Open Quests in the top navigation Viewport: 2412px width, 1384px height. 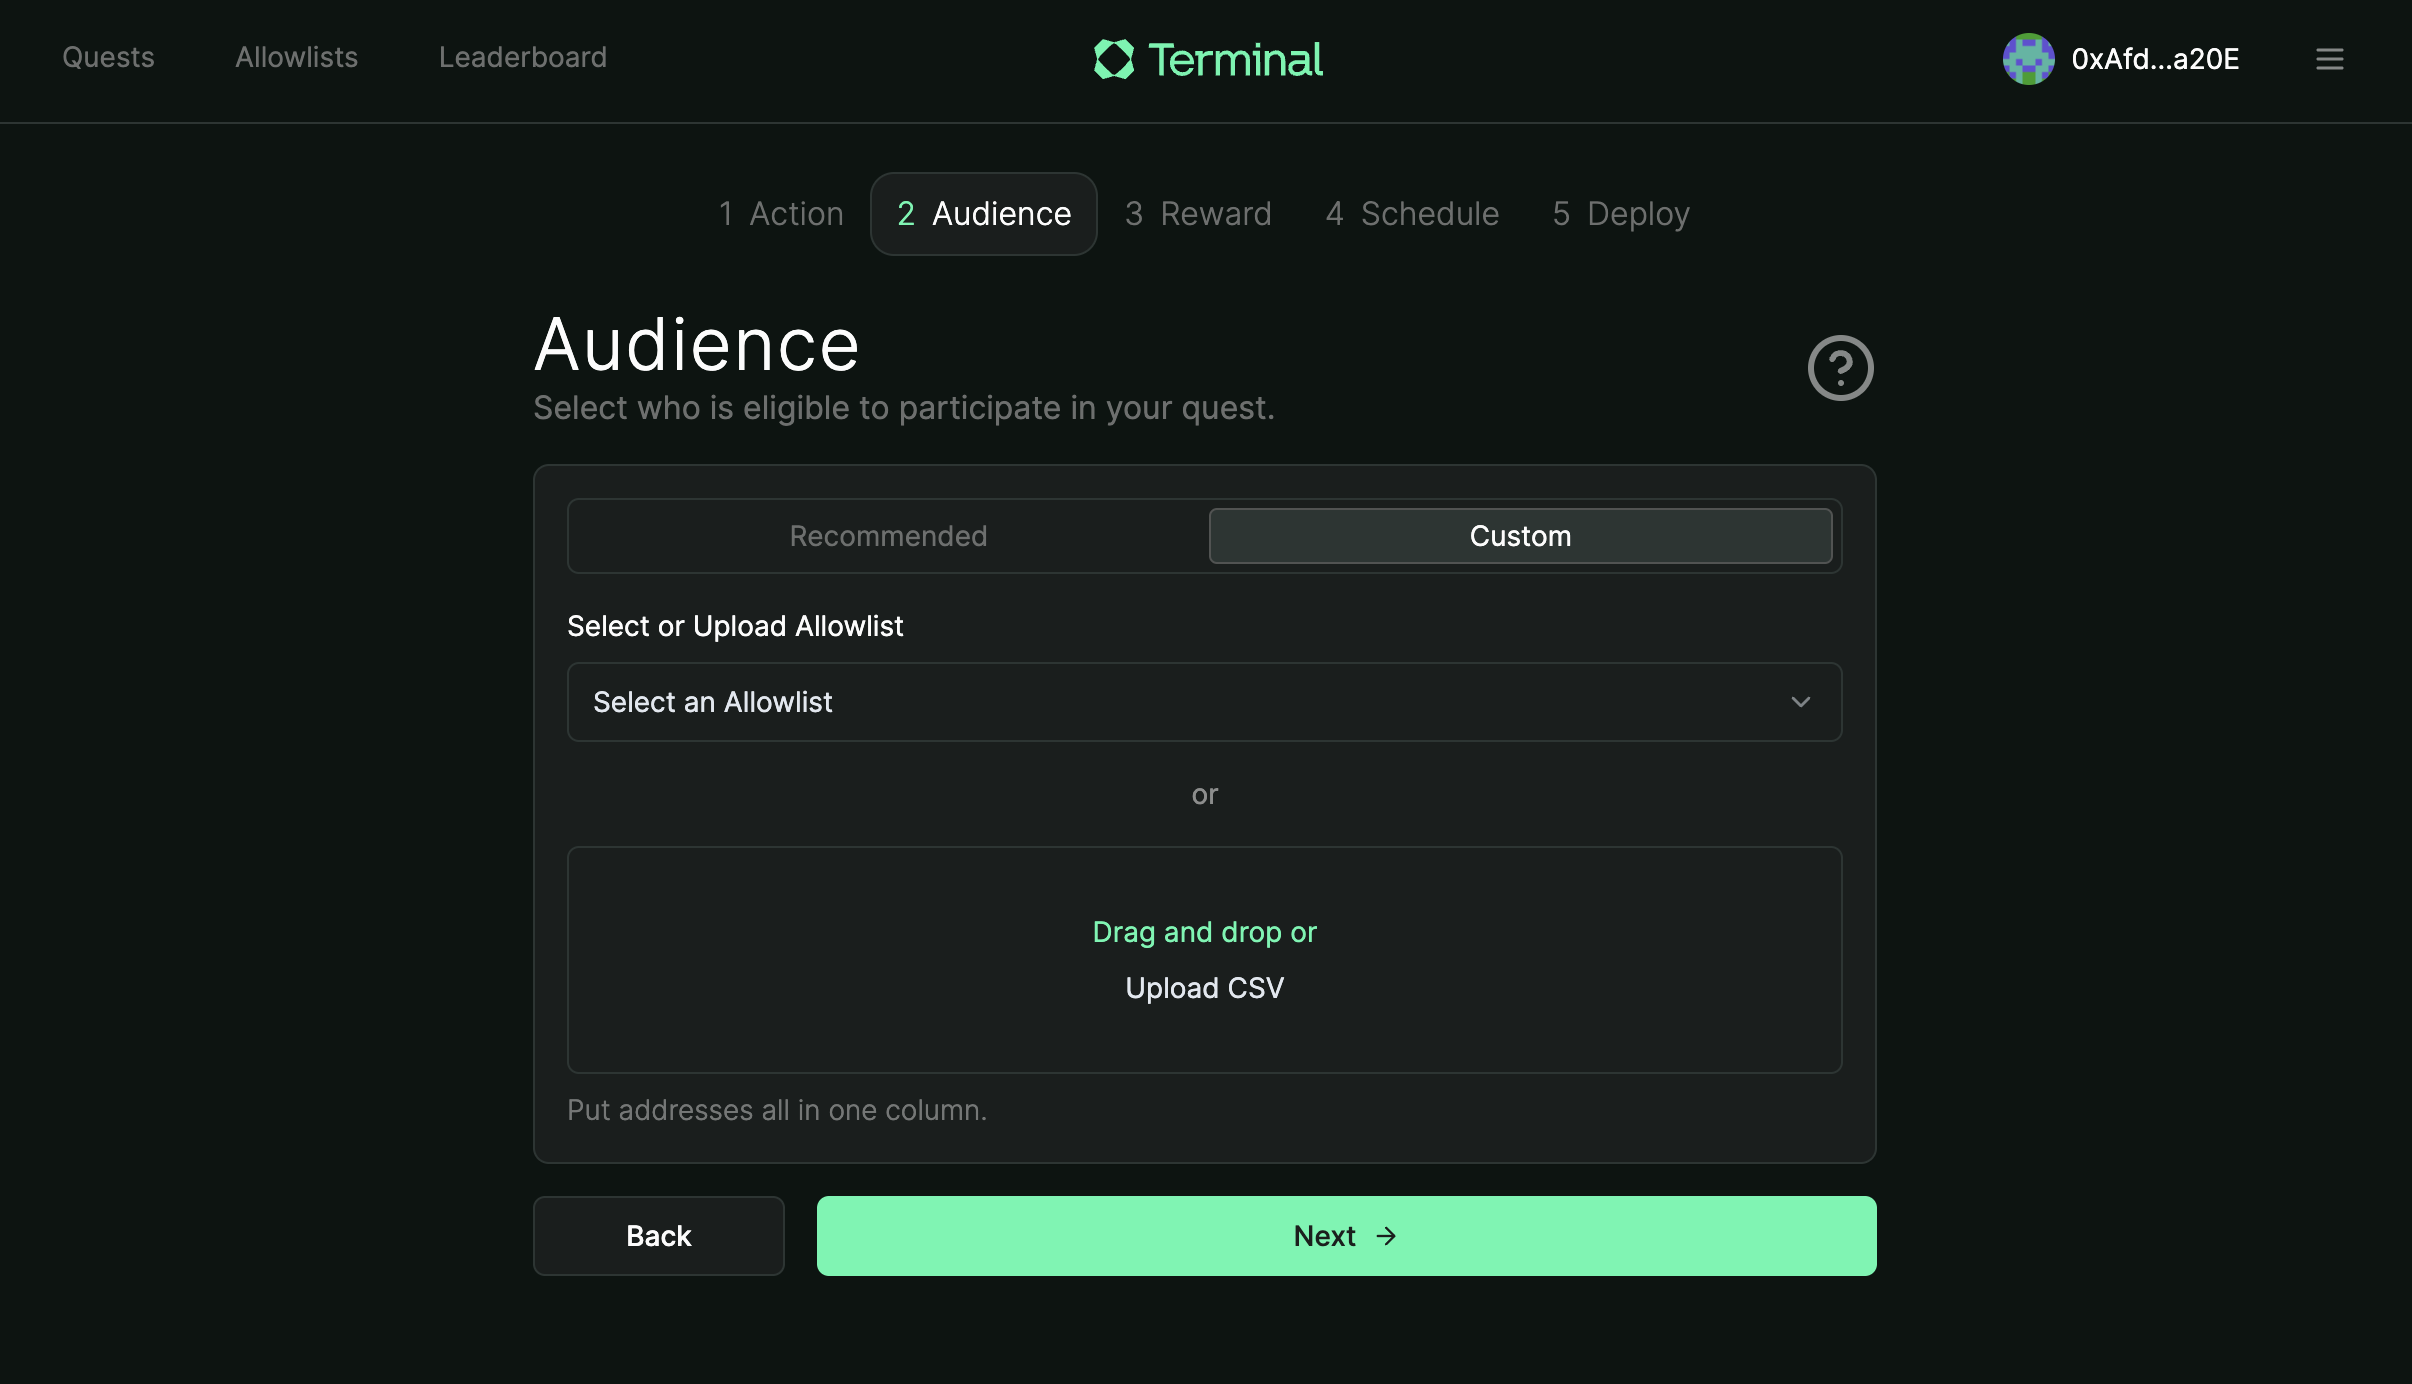click(108, 57)
